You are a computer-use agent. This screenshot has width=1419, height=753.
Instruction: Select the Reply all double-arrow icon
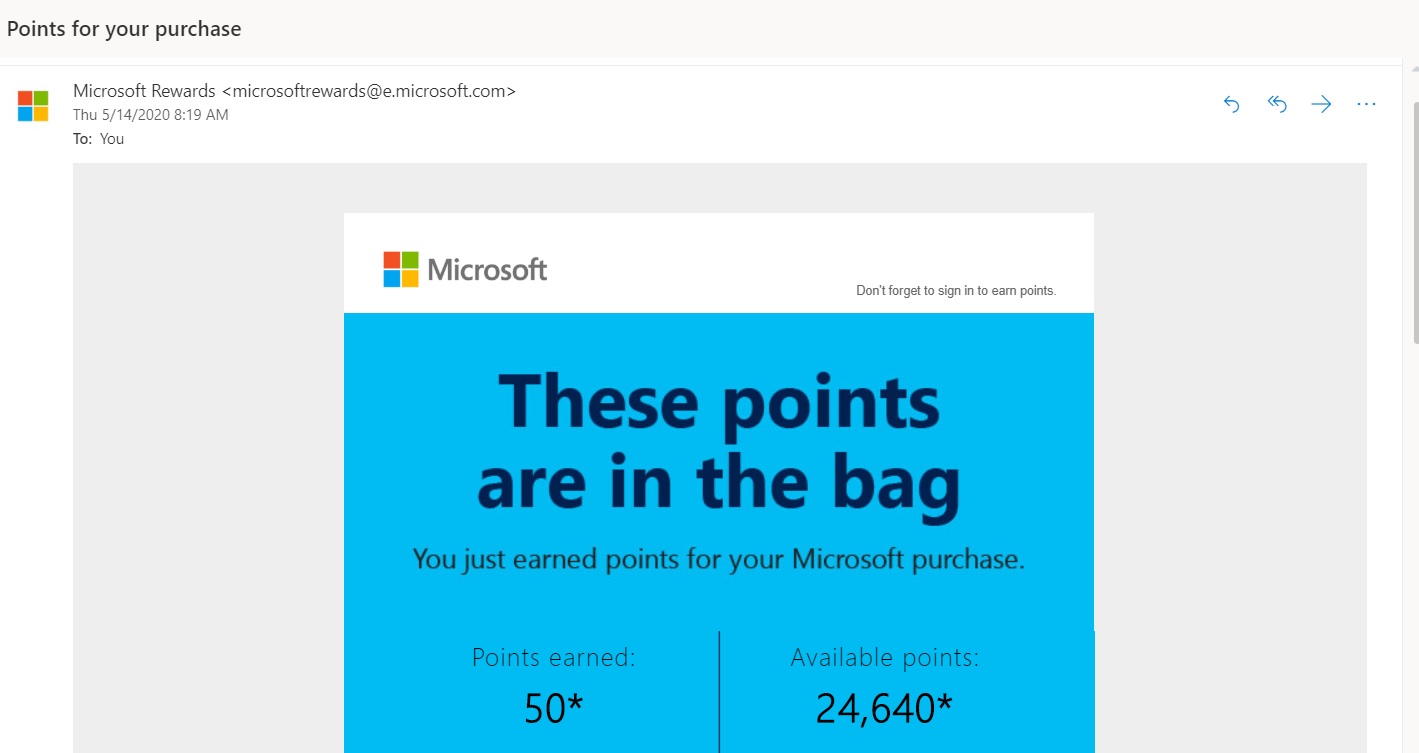1277,104
